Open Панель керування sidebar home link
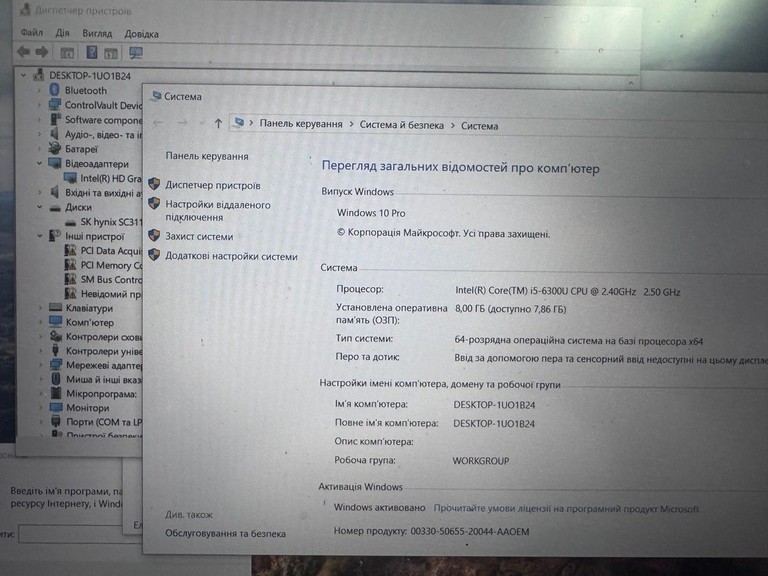Screen dimensions: 768x576 pos(207,156)
